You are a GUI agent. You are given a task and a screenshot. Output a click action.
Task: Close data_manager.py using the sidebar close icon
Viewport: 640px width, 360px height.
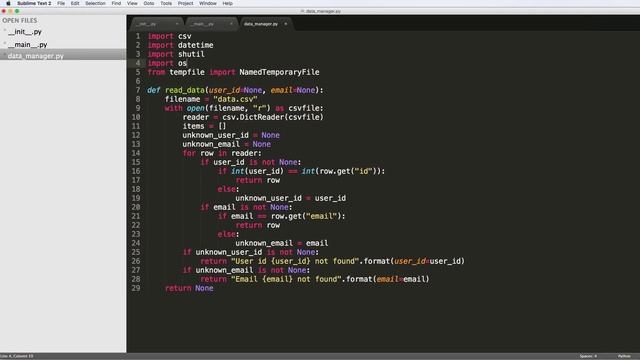[x=4, y=55]
